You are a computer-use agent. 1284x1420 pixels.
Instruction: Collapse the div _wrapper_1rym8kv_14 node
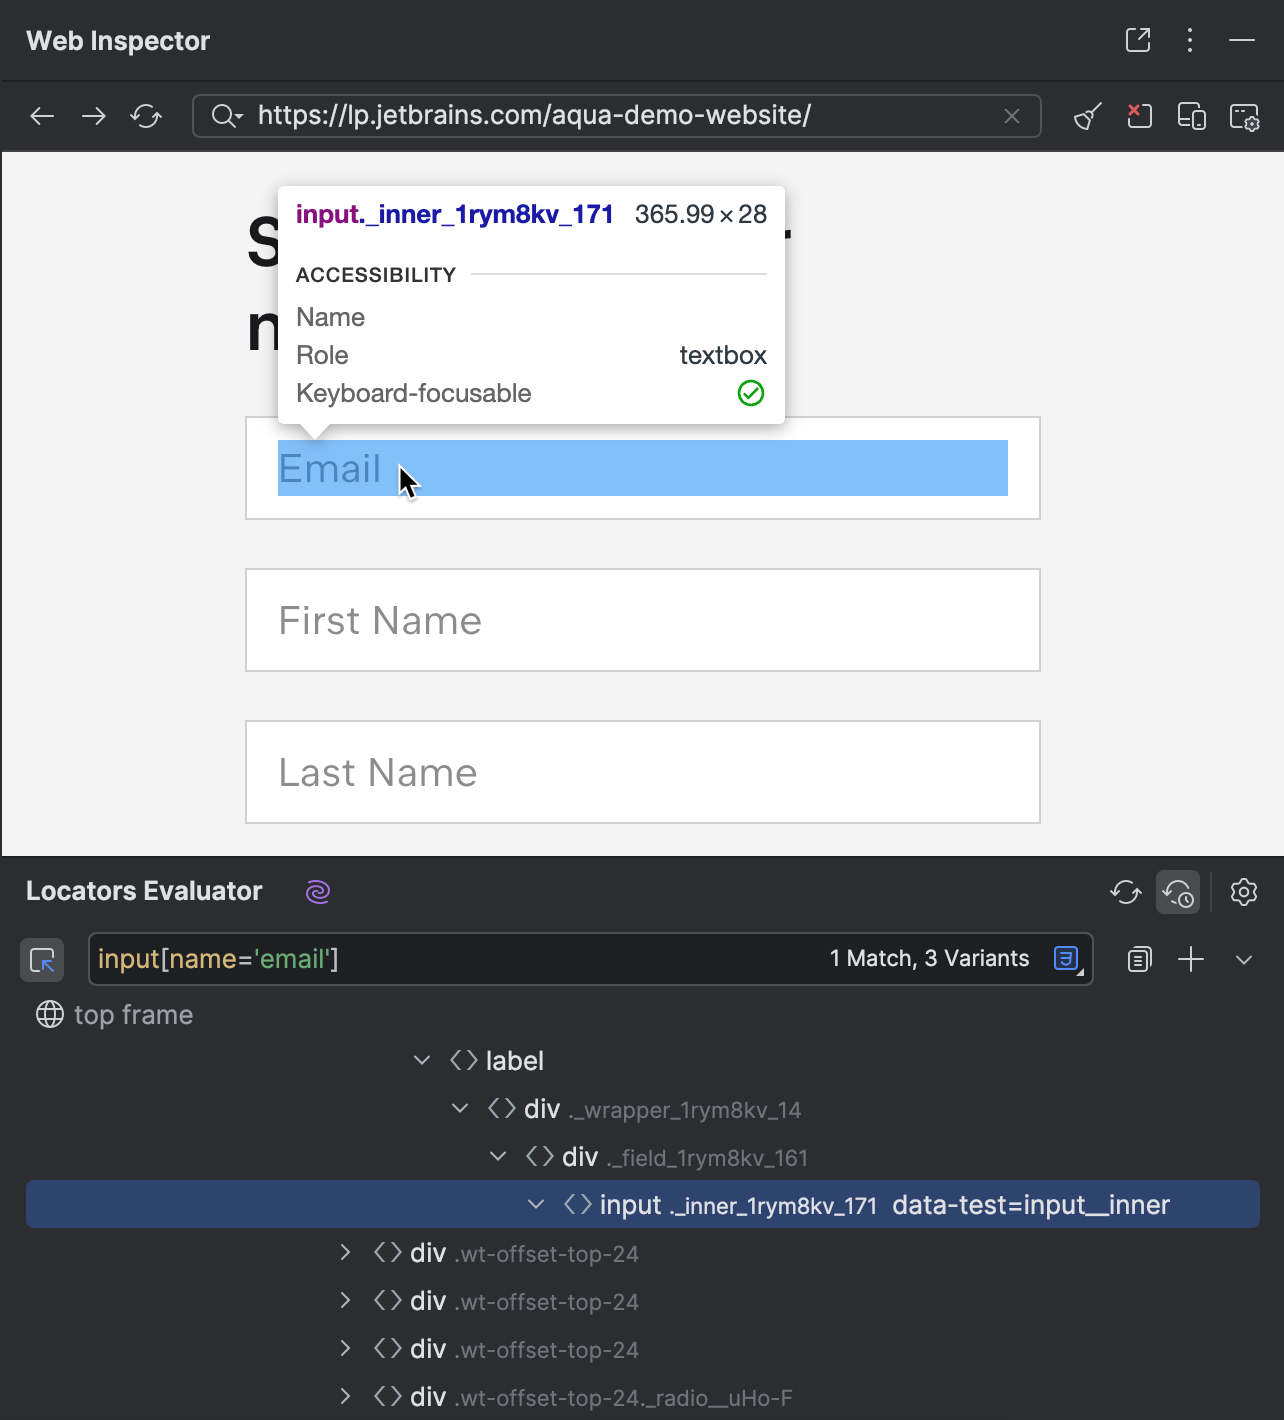pos(460,1109)
